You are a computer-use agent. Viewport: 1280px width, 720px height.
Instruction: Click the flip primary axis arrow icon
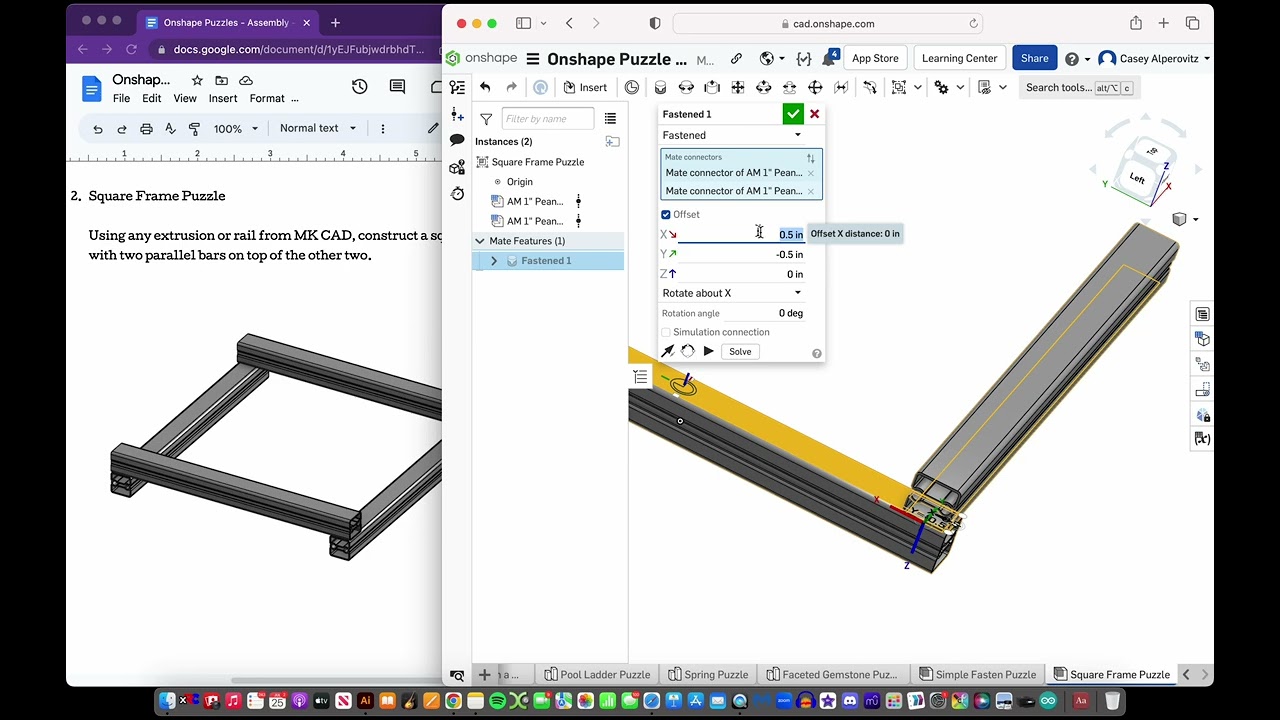pyautogui.click(x=668, y=351)
